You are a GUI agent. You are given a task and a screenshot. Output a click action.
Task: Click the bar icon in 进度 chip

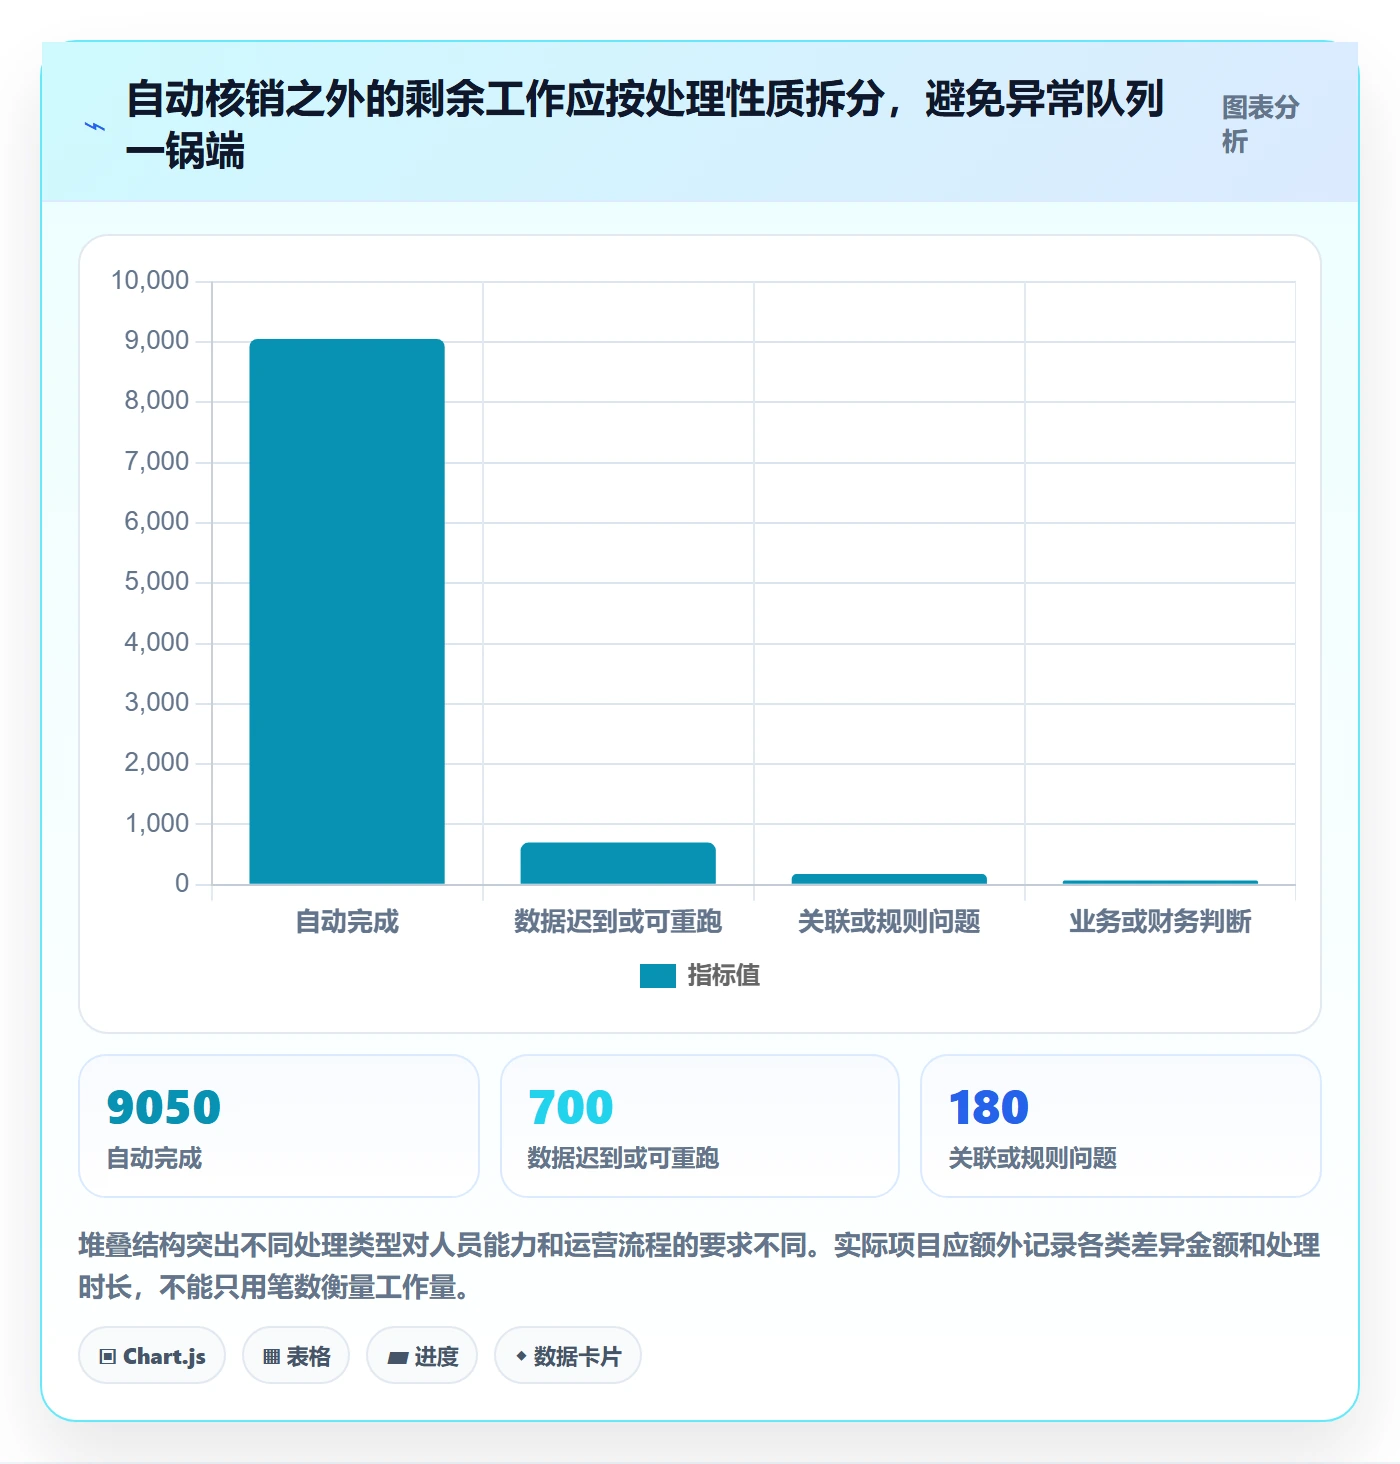(397, 1358)
